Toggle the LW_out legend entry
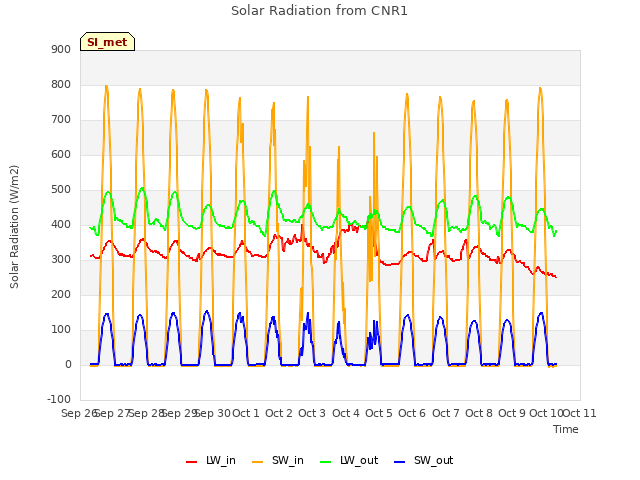This screenshot has width=640, height=480. [349, 460]
